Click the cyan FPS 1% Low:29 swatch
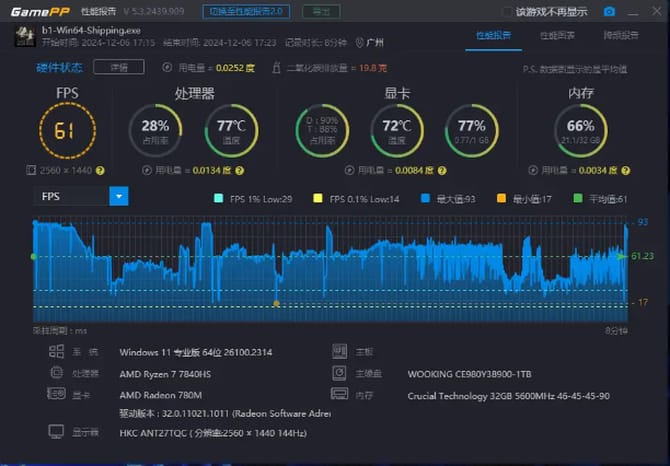This screenshot has width=670, height=466. (218, 198)
